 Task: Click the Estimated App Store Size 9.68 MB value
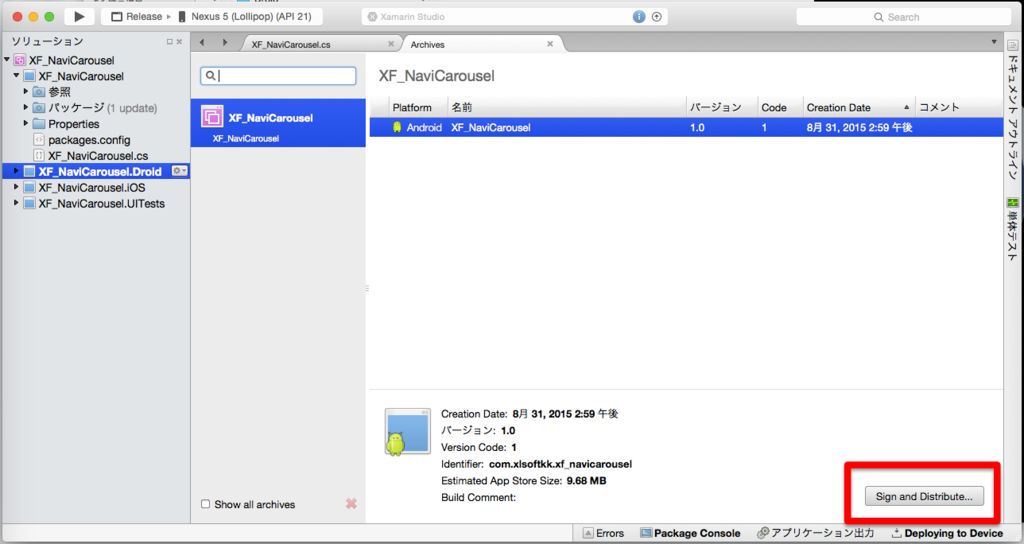pyautogui.click(x=586, y=481)
